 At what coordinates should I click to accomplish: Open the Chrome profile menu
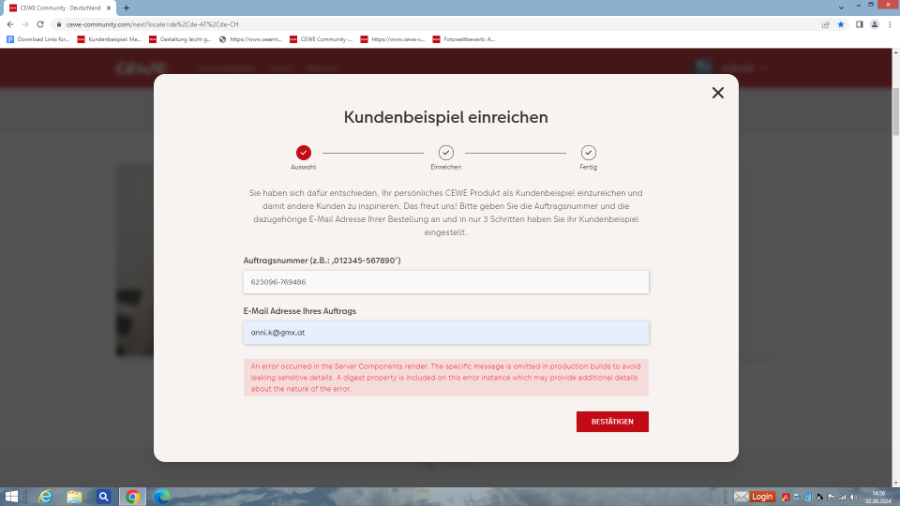click(x=875, y=24)
